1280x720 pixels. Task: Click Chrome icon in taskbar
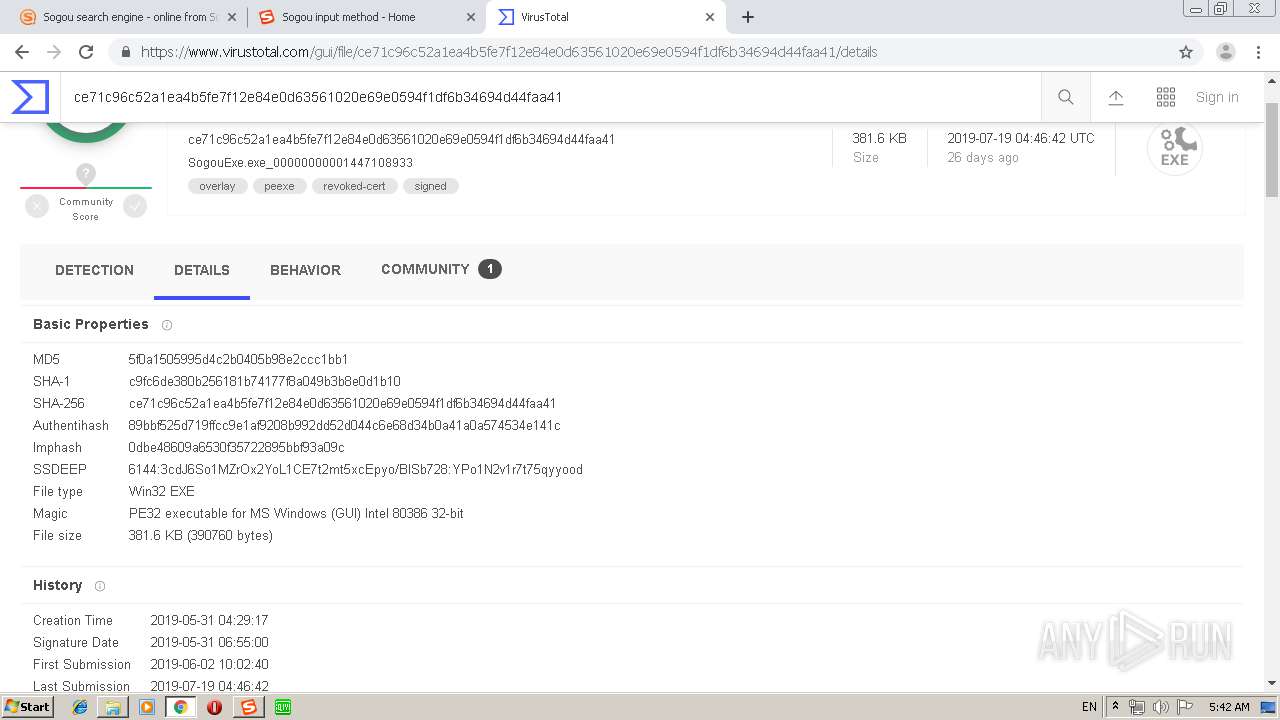point(181,707)
